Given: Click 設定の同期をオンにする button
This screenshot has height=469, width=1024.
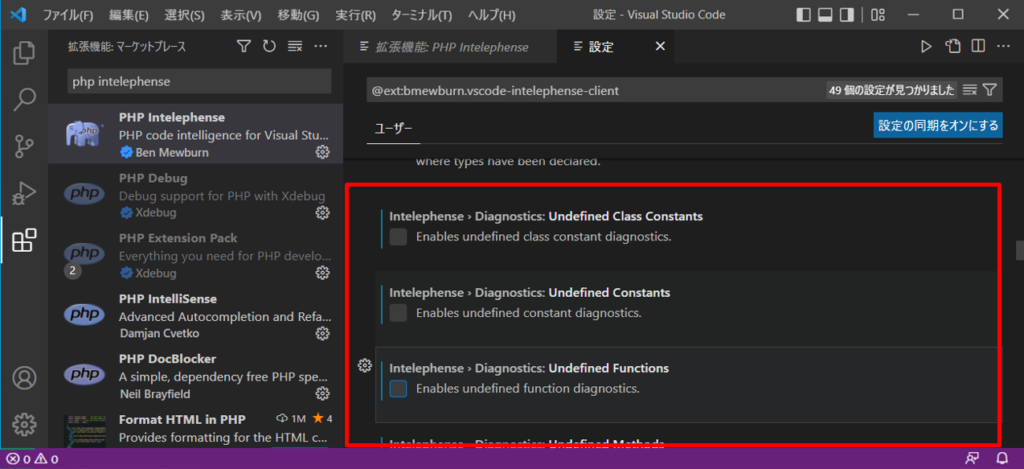Looking at the screenshot, I should 938,125.
